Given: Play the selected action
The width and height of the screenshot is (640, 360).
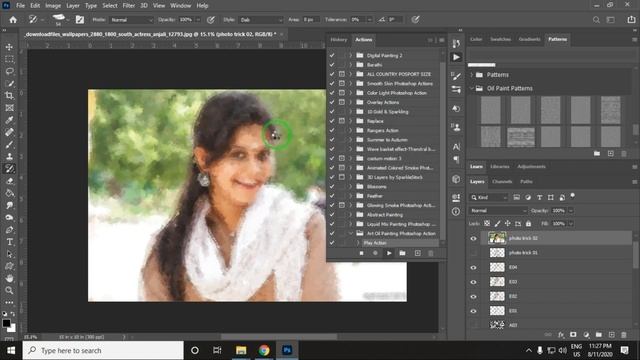Looking at the screenshot, I should coord(389,253).
